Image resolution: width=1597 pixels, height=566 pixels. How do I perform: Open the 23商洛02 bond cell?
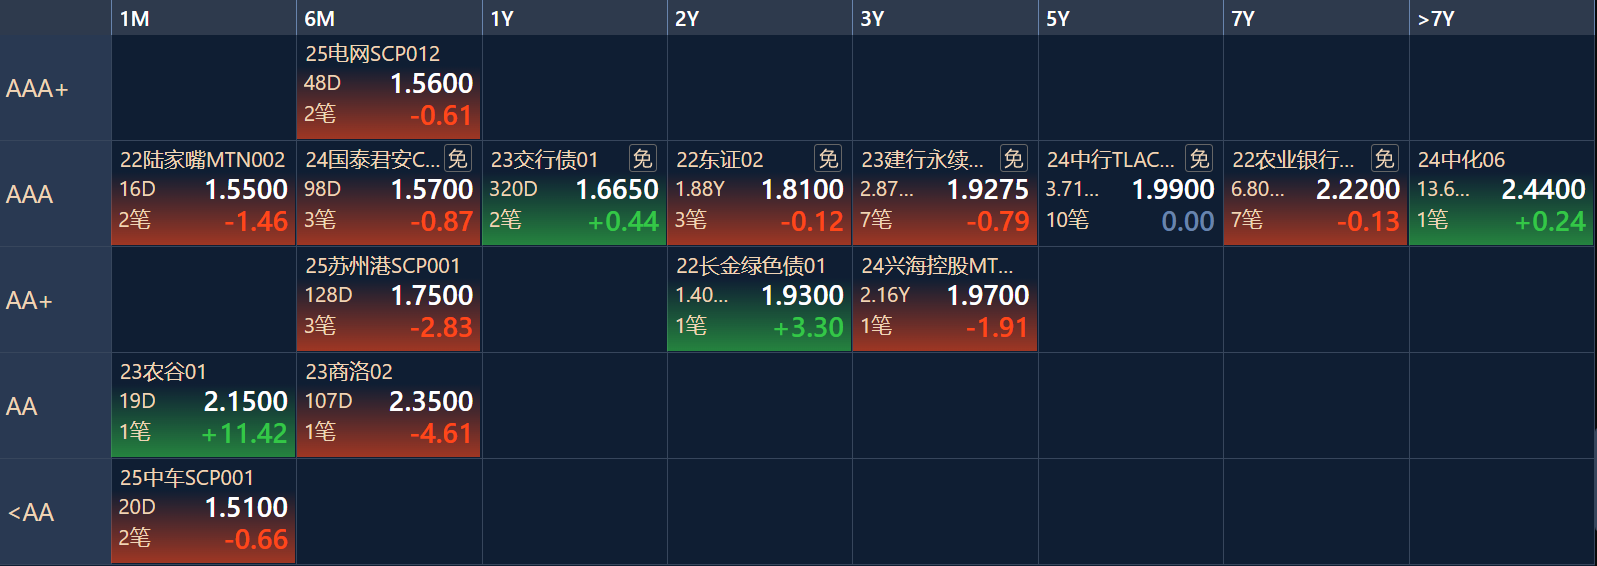pos(389,406)
